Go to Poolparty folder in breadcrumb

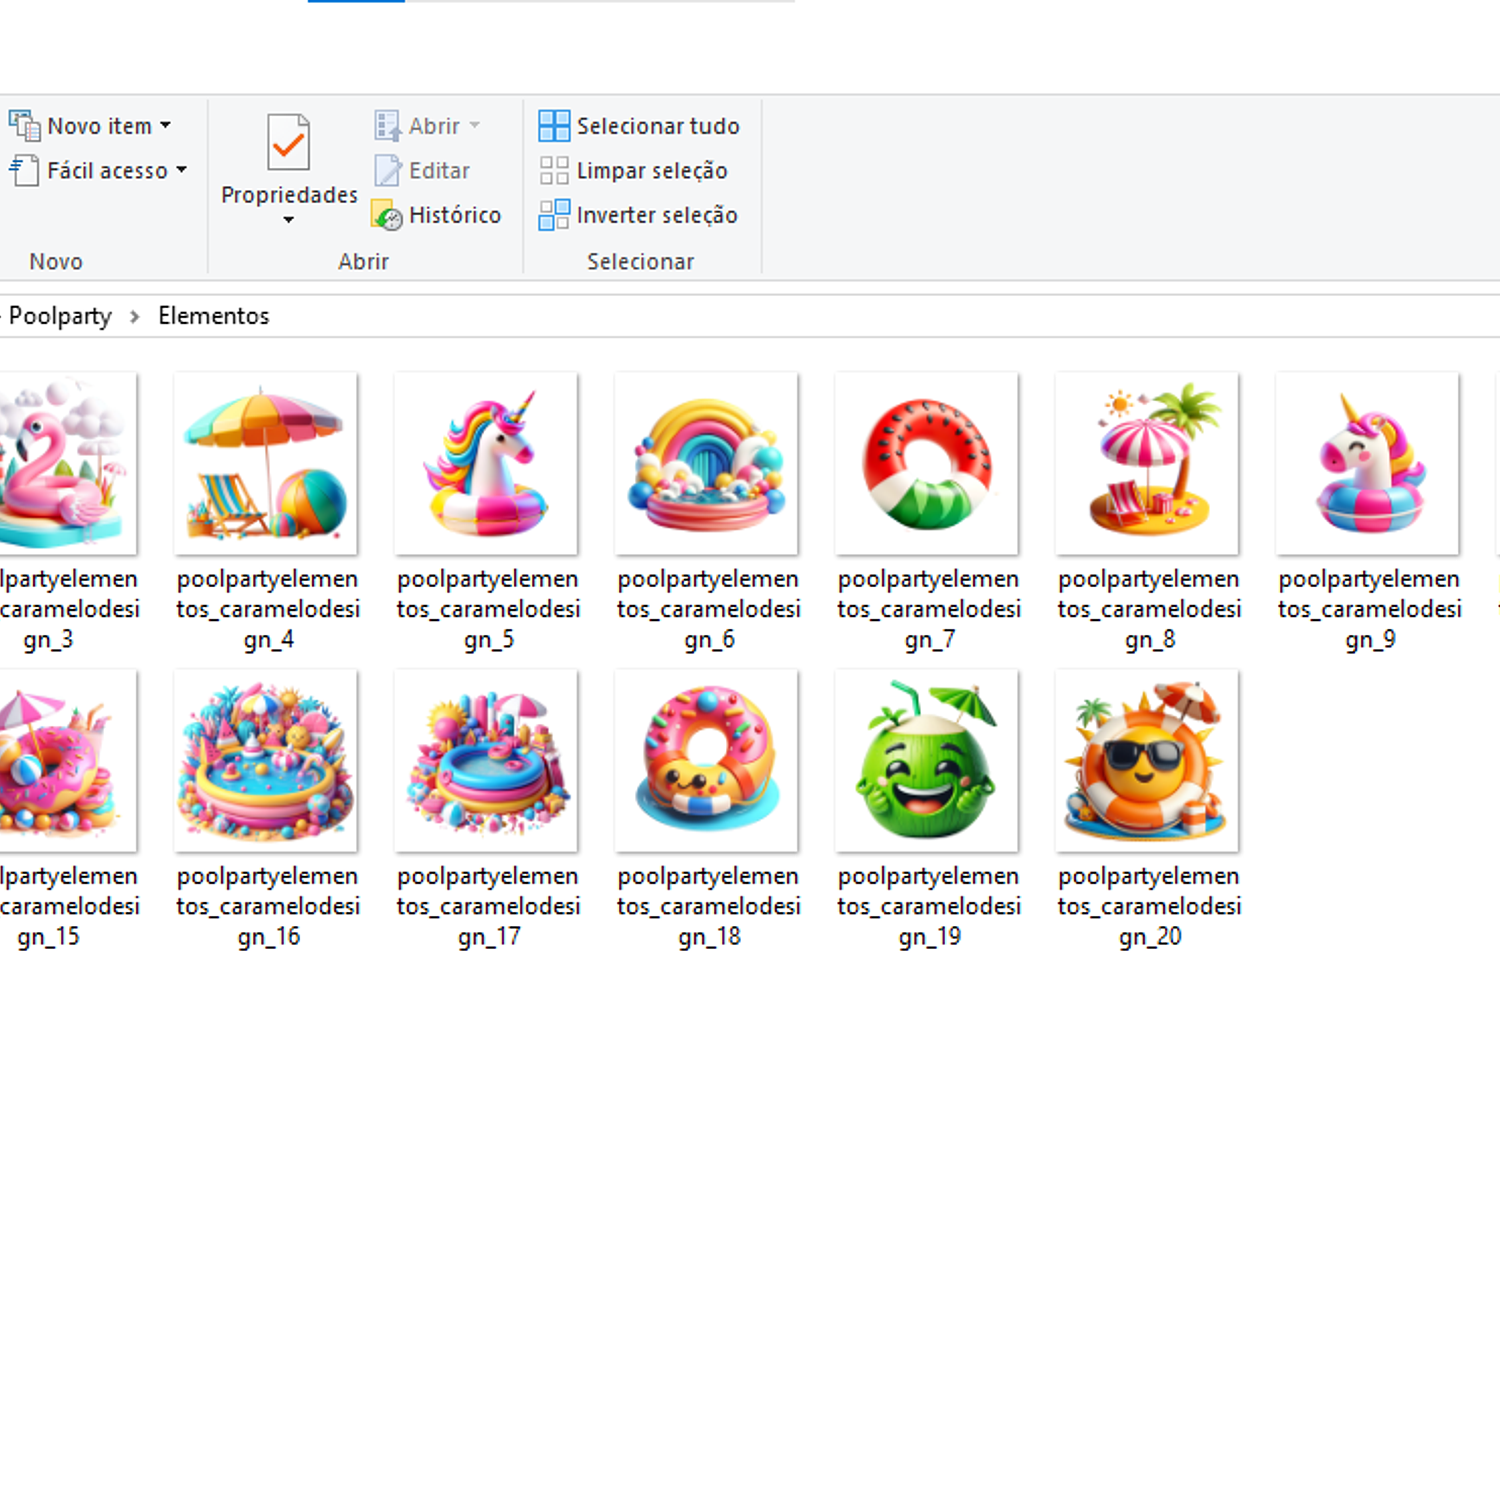[60, 316]
